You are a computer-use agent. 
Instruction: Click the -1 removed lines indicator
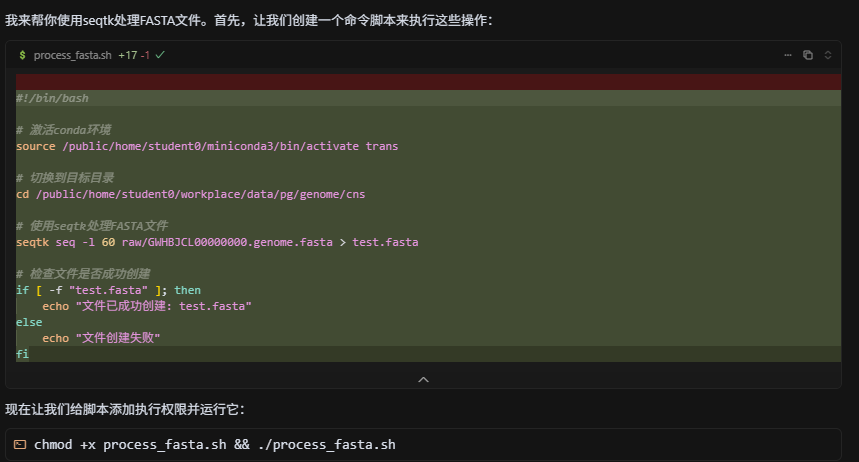[x=145, y=55]
